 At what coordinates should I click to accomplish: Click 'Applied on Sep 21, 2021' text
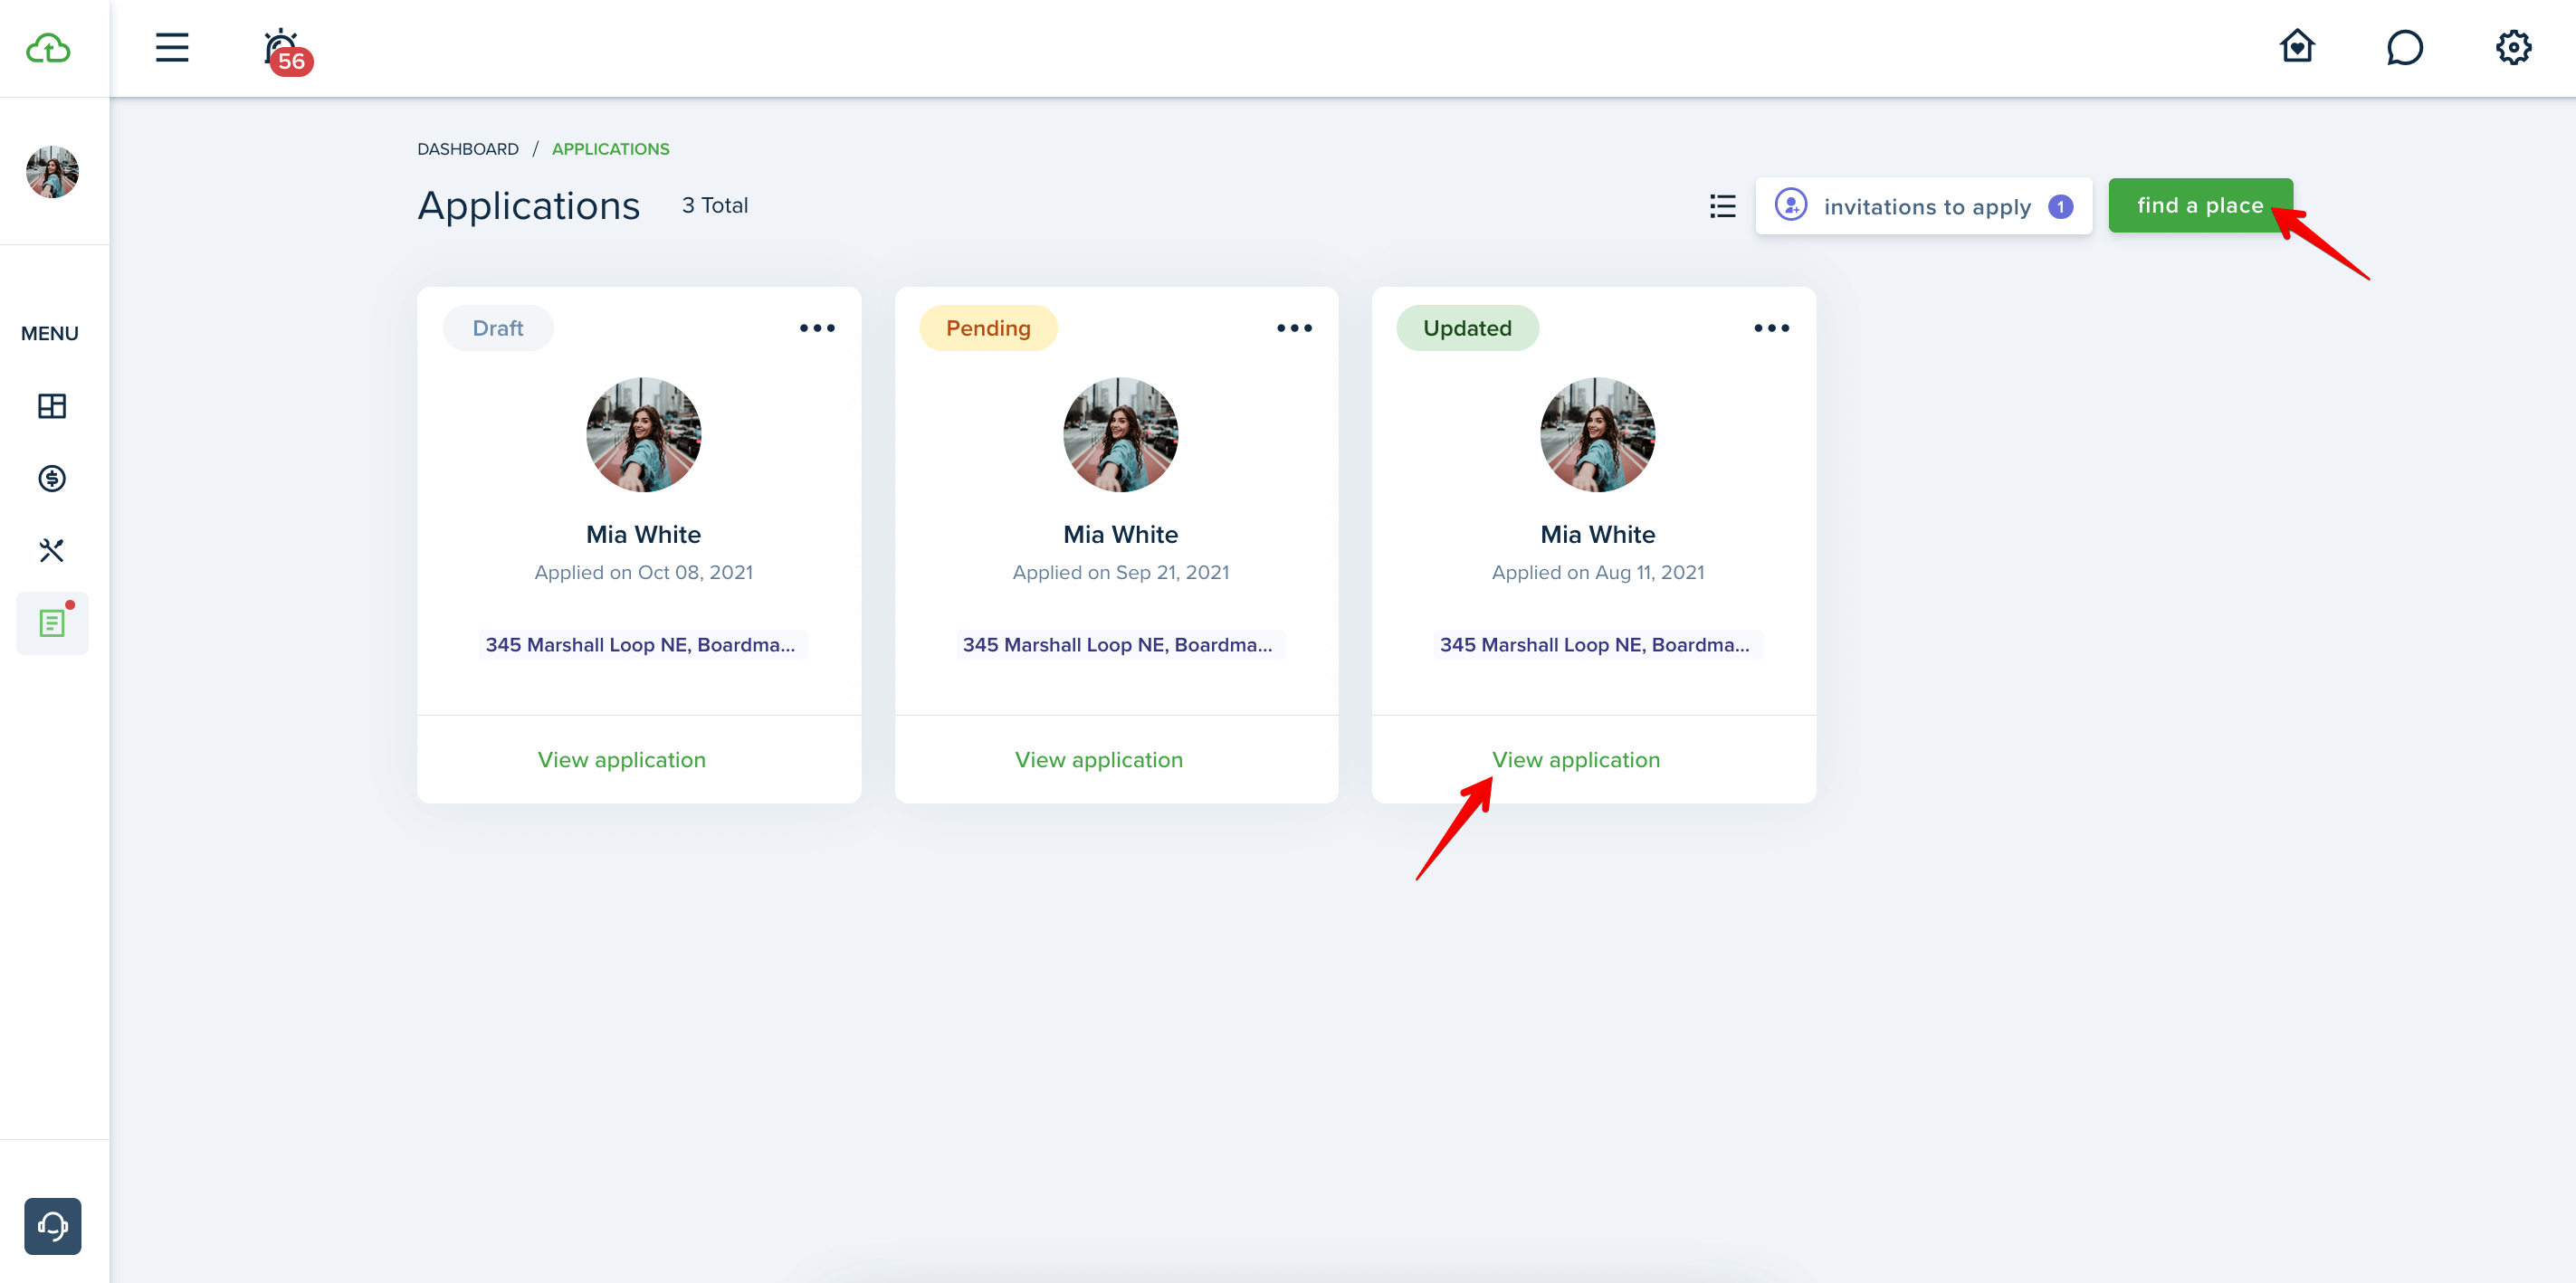[1120, 572]
